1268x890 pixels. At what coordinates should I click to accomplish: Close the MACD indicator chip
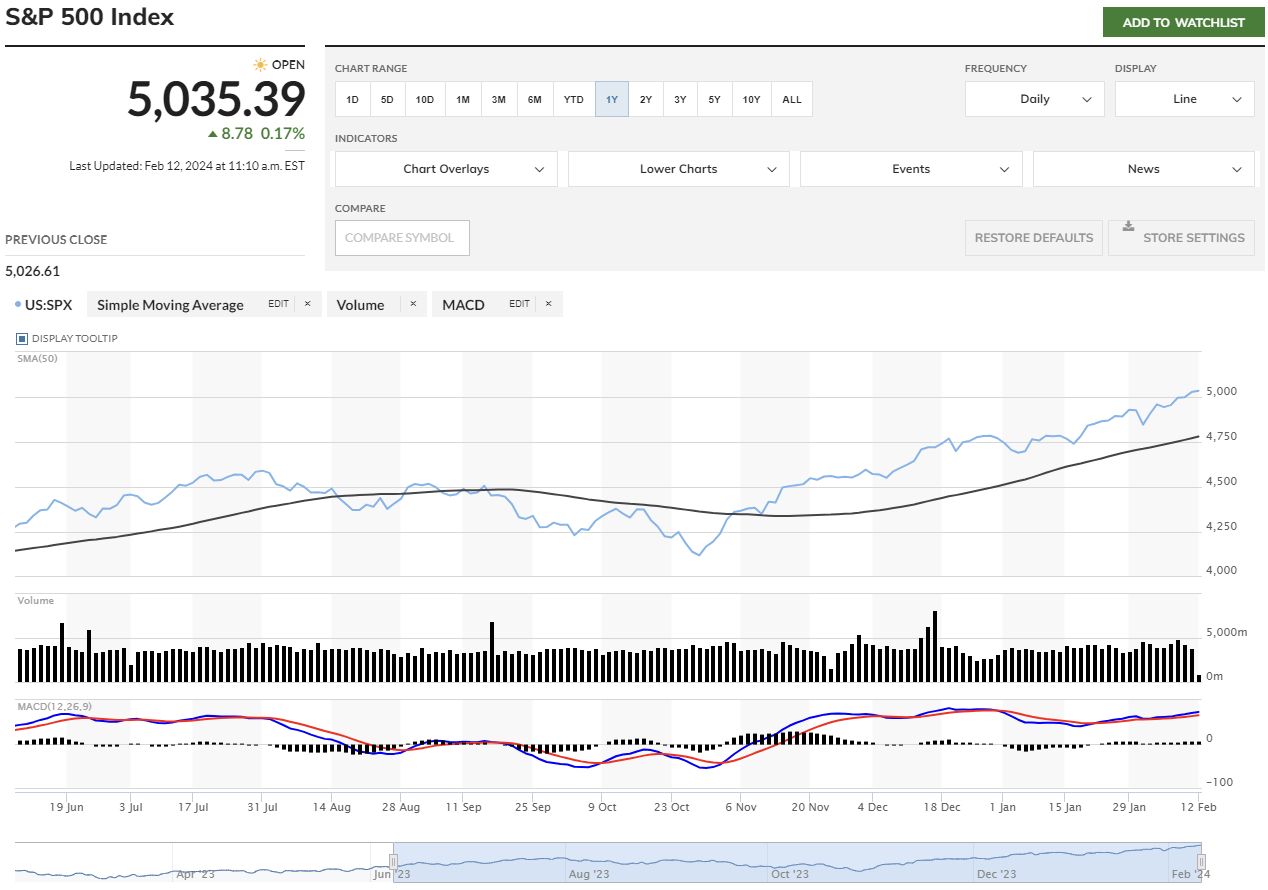(548, 304)
